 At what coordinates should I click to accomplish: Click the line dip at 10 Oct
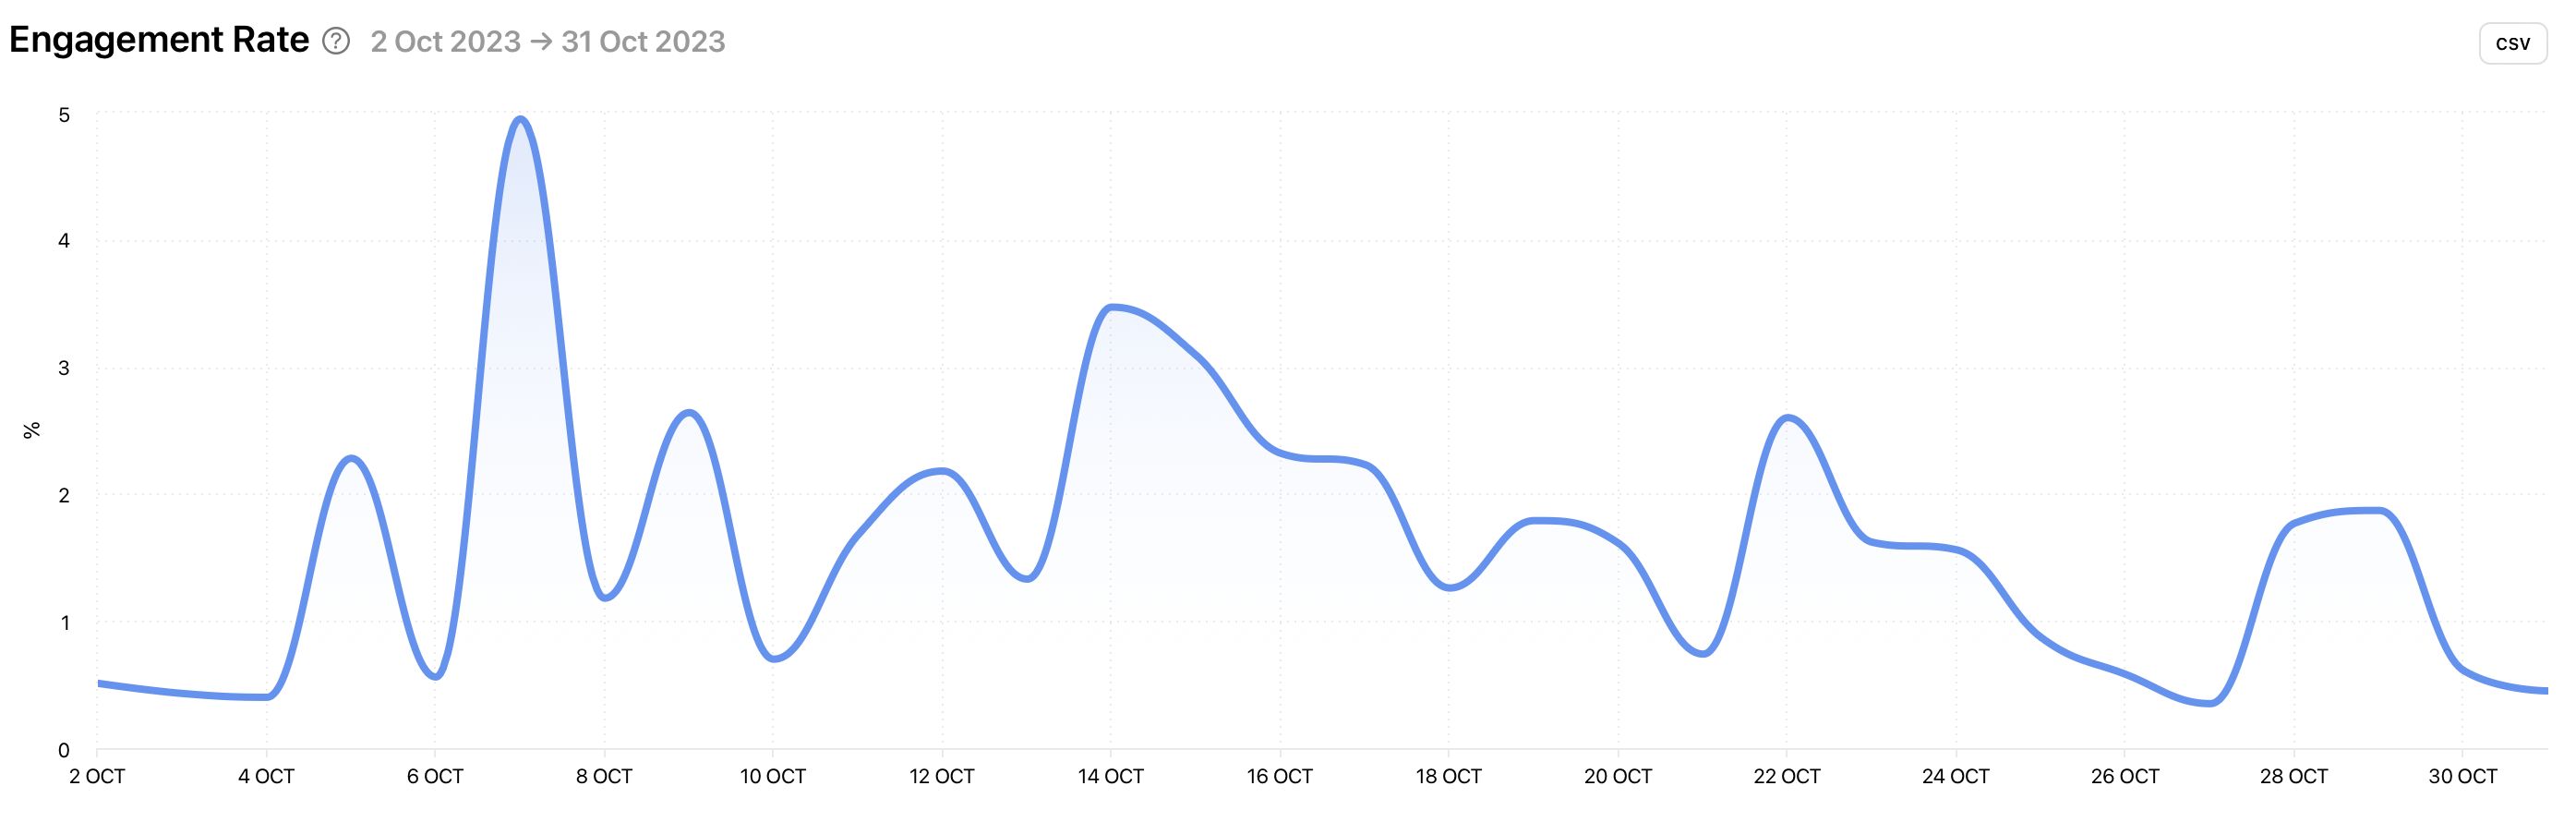click(x=774, y=659)
